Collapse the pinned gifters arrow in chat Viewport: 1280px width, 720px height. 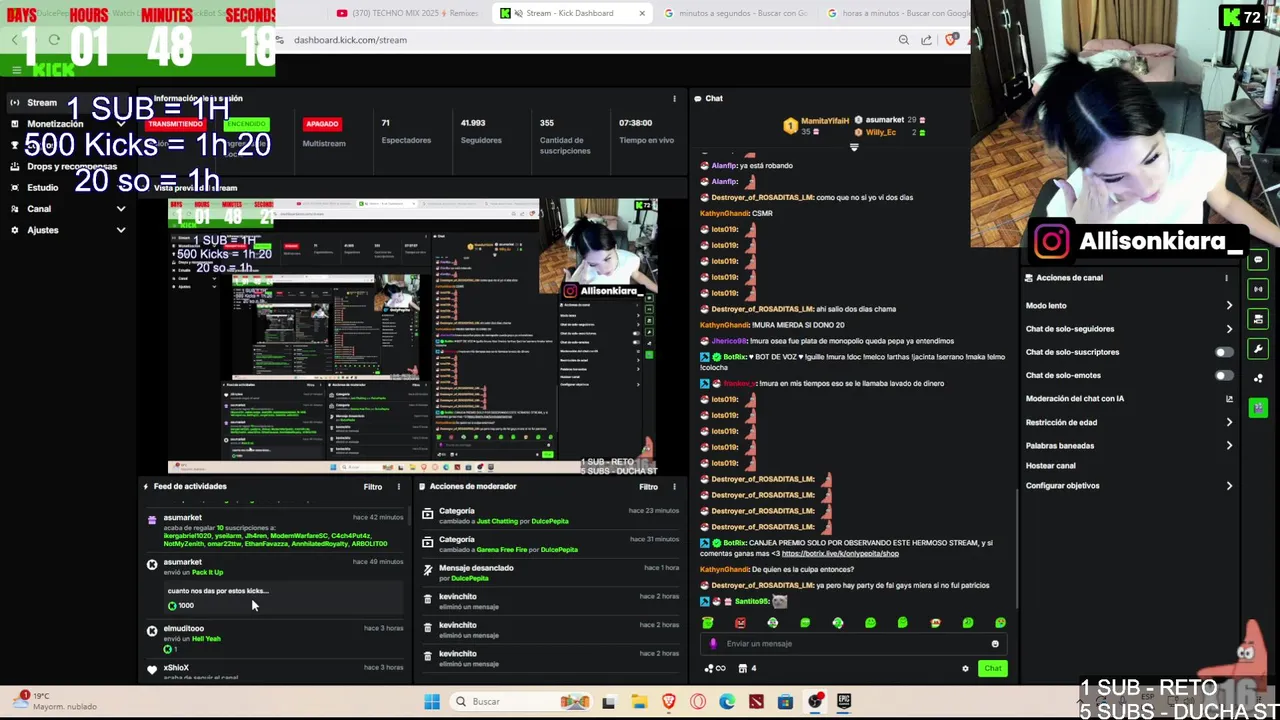[854, 147]
